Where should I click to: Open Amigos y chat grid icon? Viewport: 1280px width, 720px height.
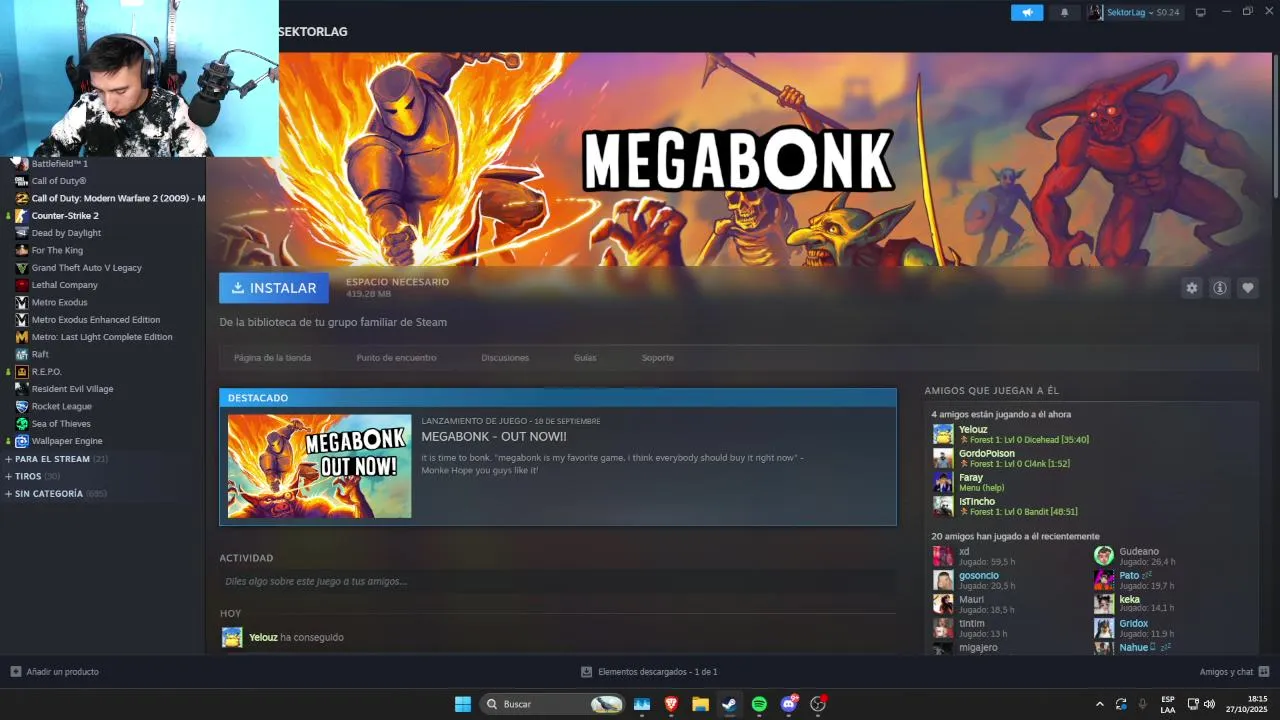(x=1264, y=672)
